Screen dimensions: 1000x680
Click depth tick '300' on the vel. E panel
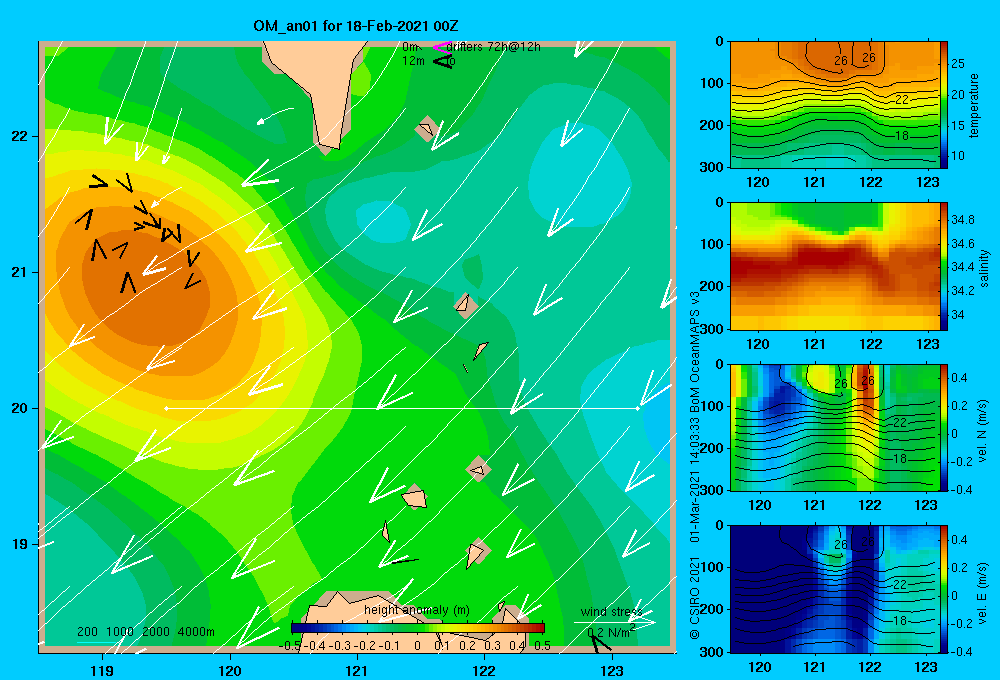click(713, 651)
